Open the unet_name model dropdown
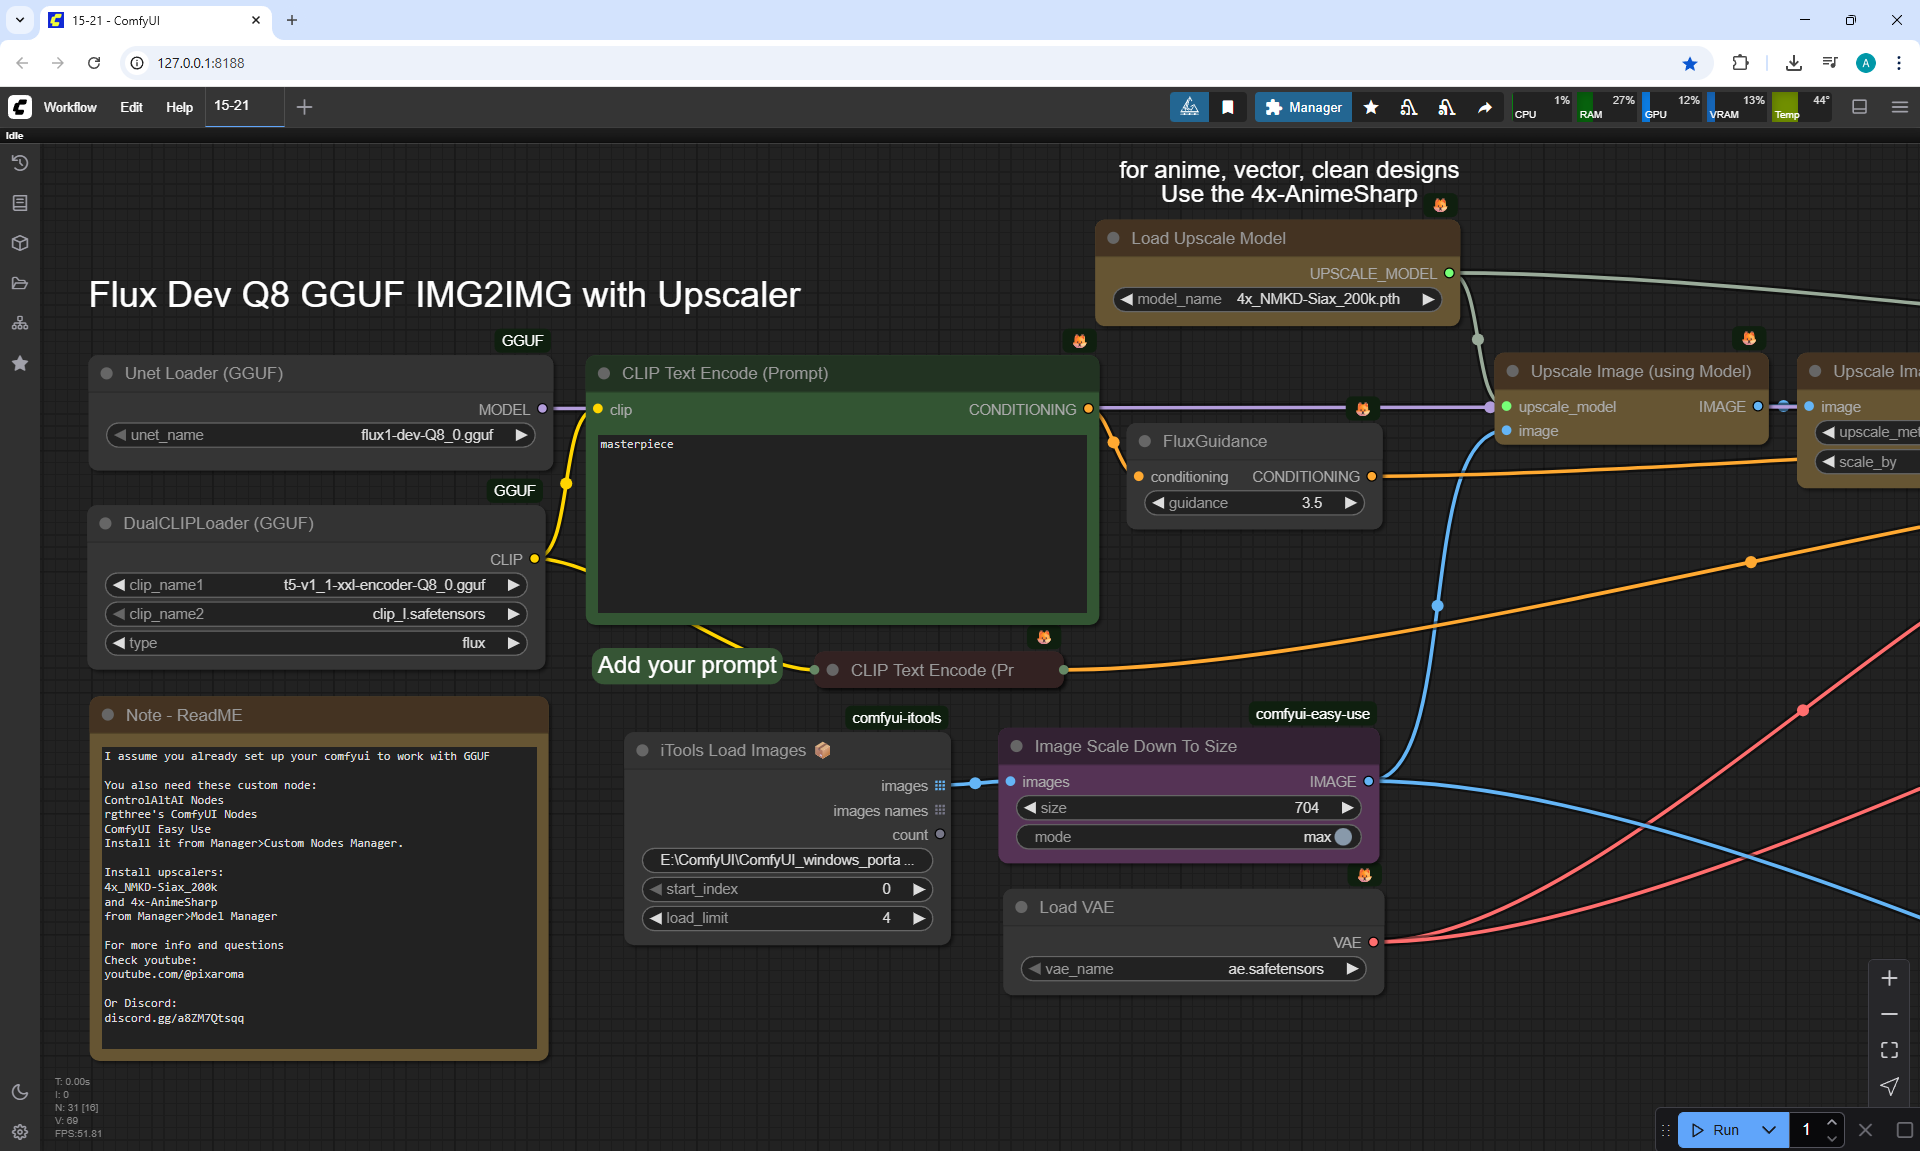The width and height of the screenshot is (1920, 1151). (x=320, y=435)
